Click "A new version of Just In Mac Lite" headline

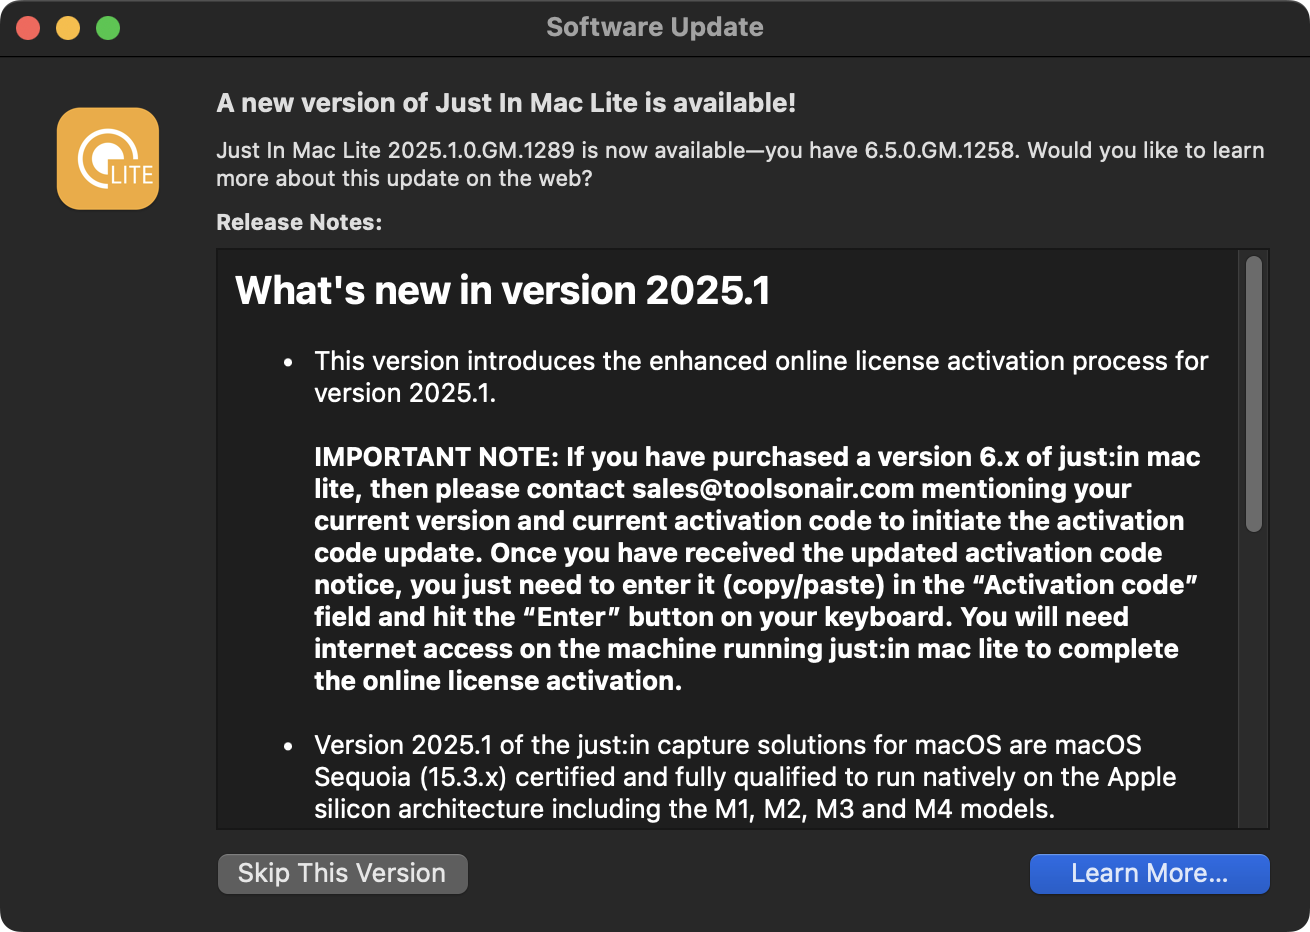[506, 103]
